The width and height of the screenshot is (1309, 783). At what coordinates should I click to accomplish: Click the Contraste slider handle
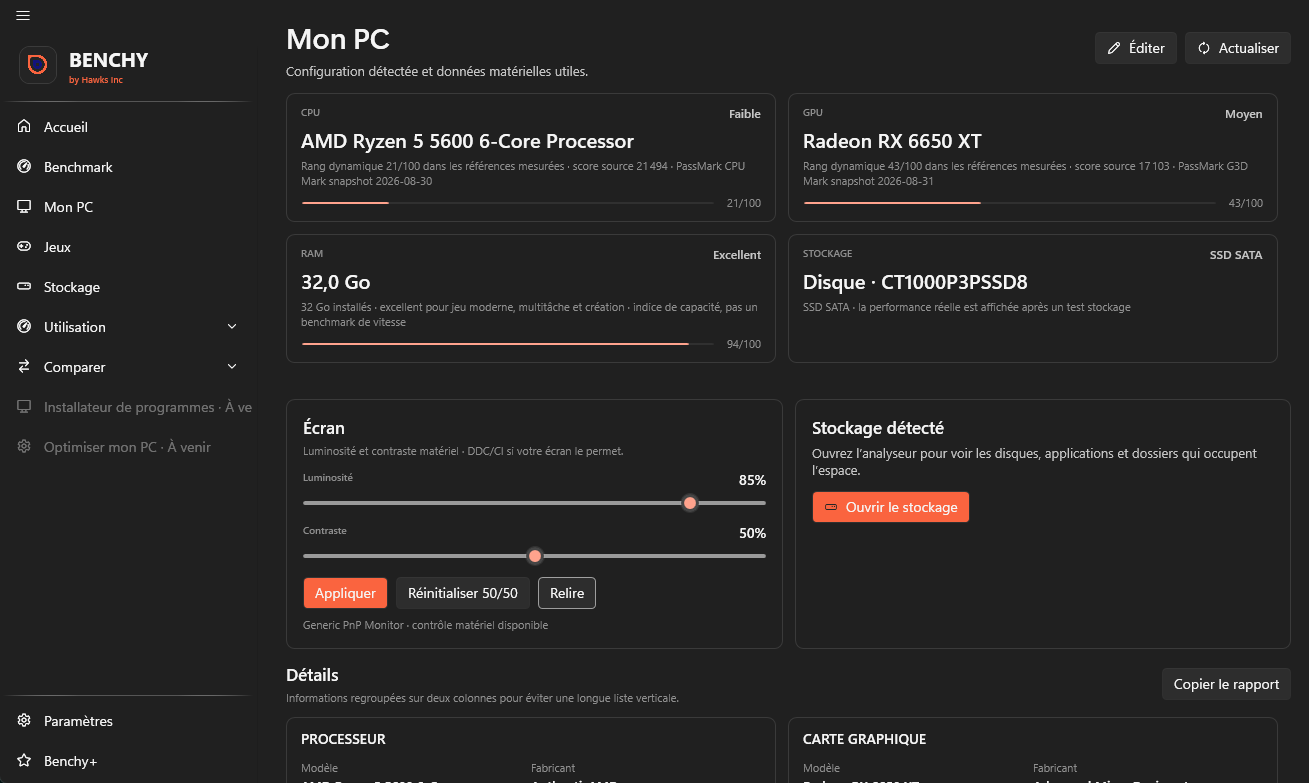click(x=535, y=556)
